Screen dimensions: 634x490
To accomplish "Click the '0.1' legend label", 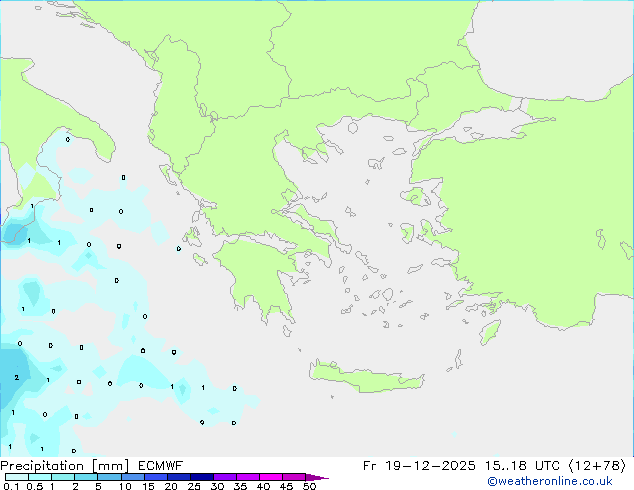I will click(x=11, y=486).
